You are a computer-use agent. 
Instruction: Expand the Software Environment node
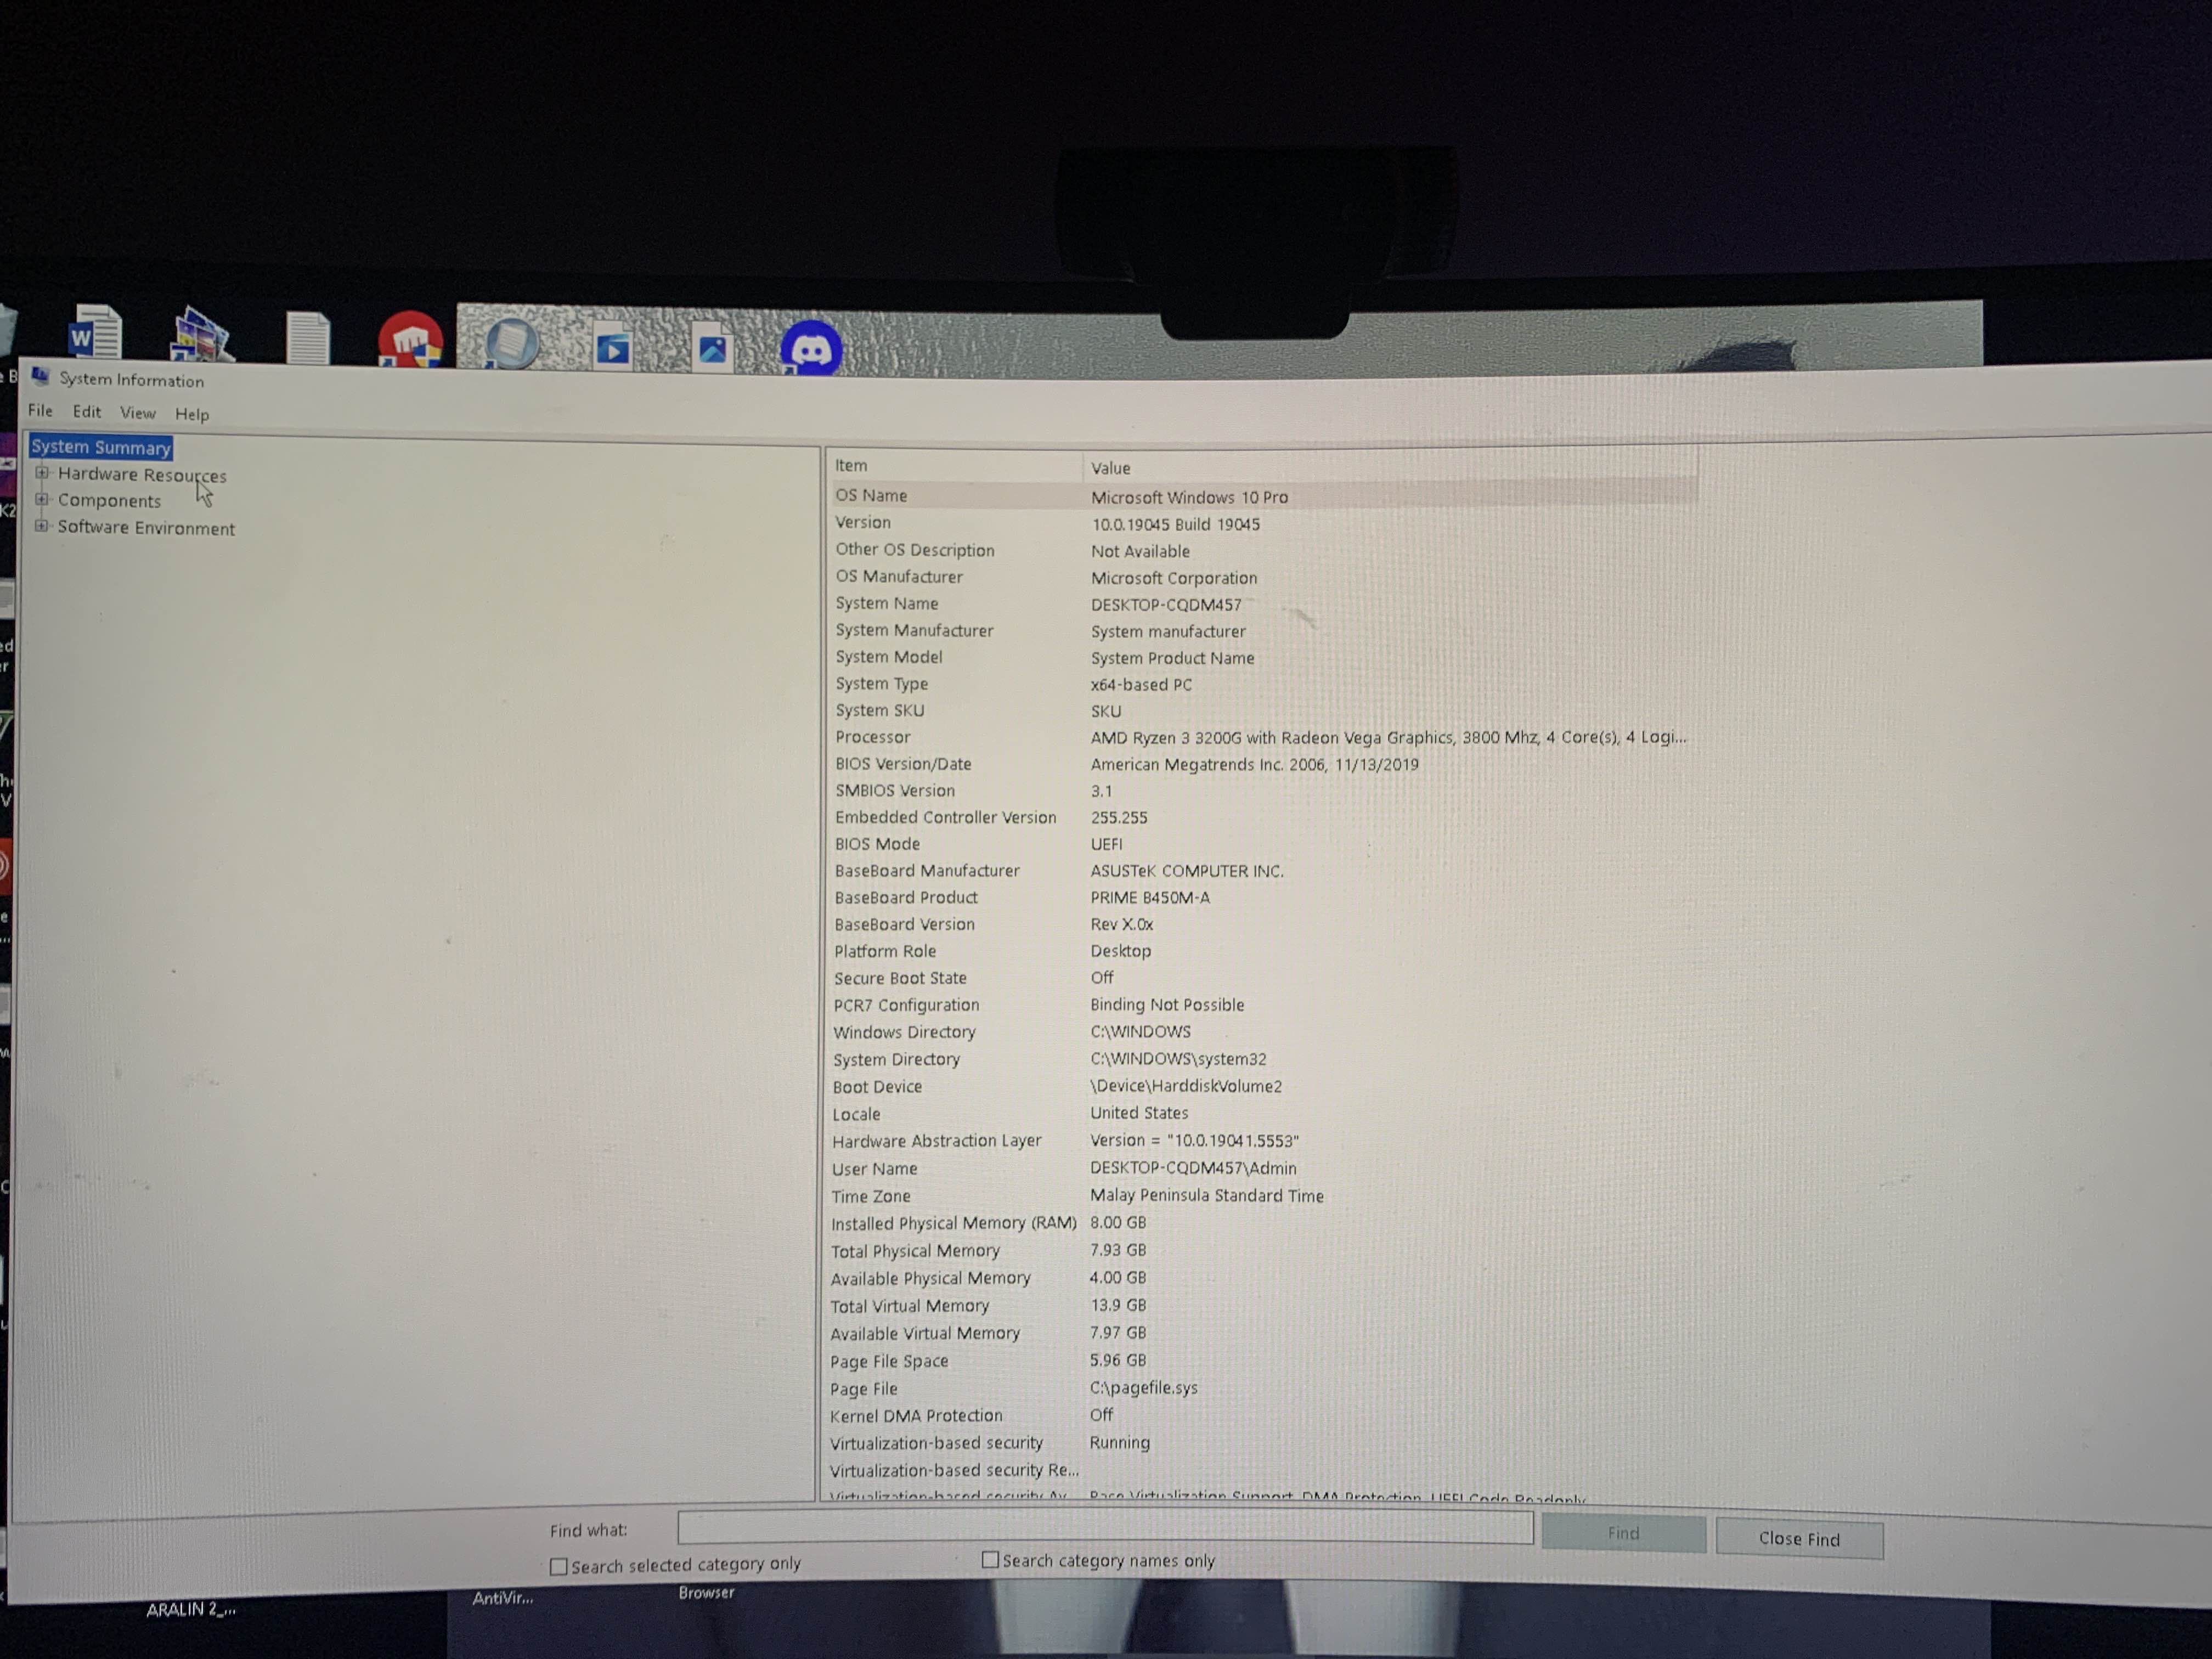(41, 526)
